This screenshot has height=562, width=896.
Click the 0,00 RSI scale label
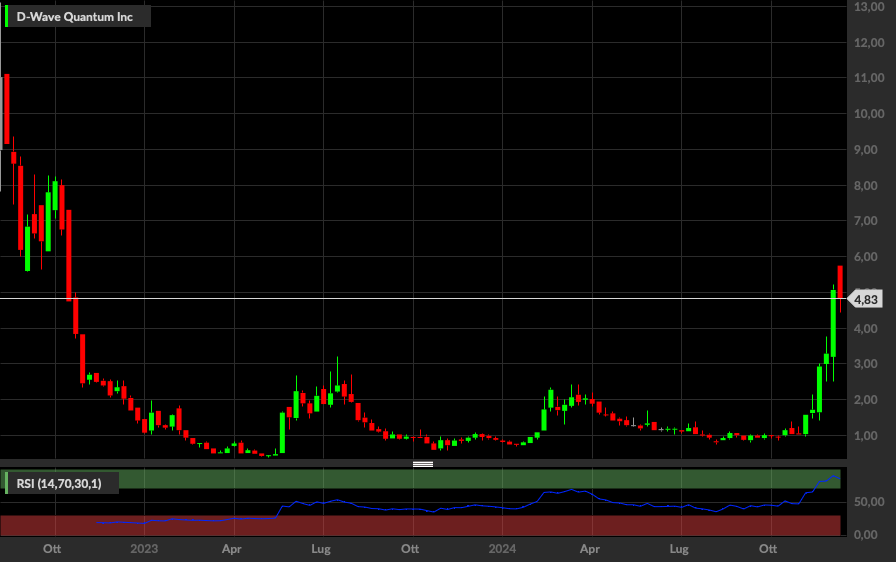click(866, 535)
